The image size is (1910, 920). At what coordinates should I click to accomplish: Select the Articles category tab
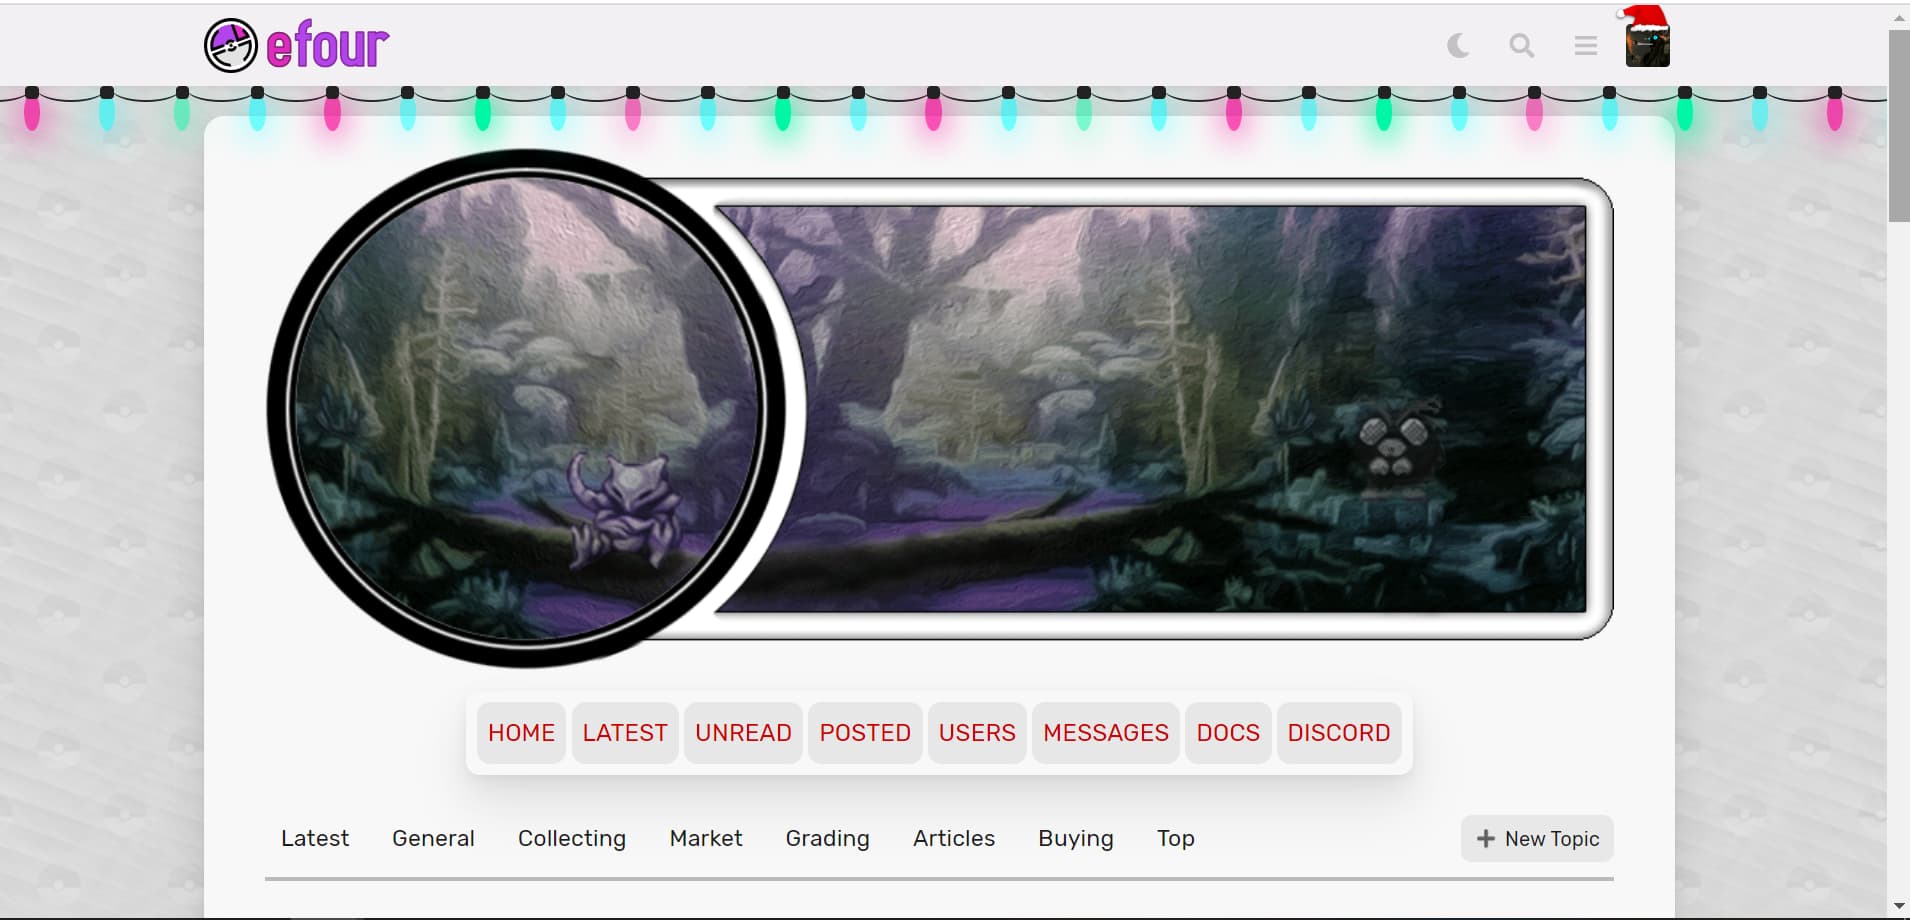pyautogui.click(x=954, y=838)
